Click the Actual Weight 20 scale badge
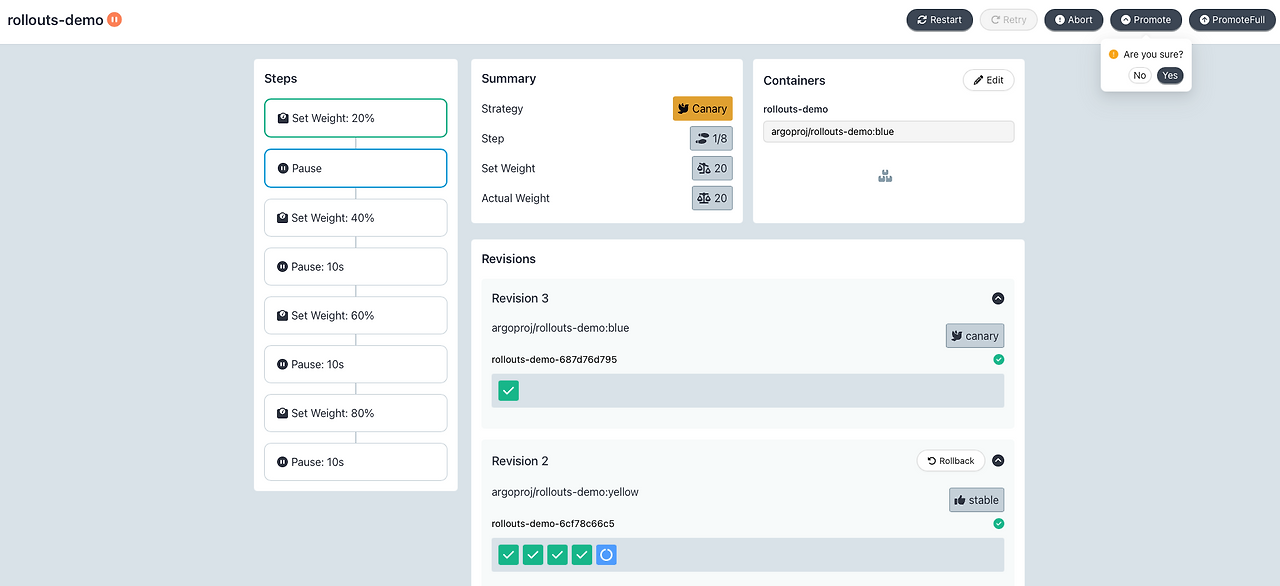Screen dimensions: 1280x586 (x=712, y=198)
